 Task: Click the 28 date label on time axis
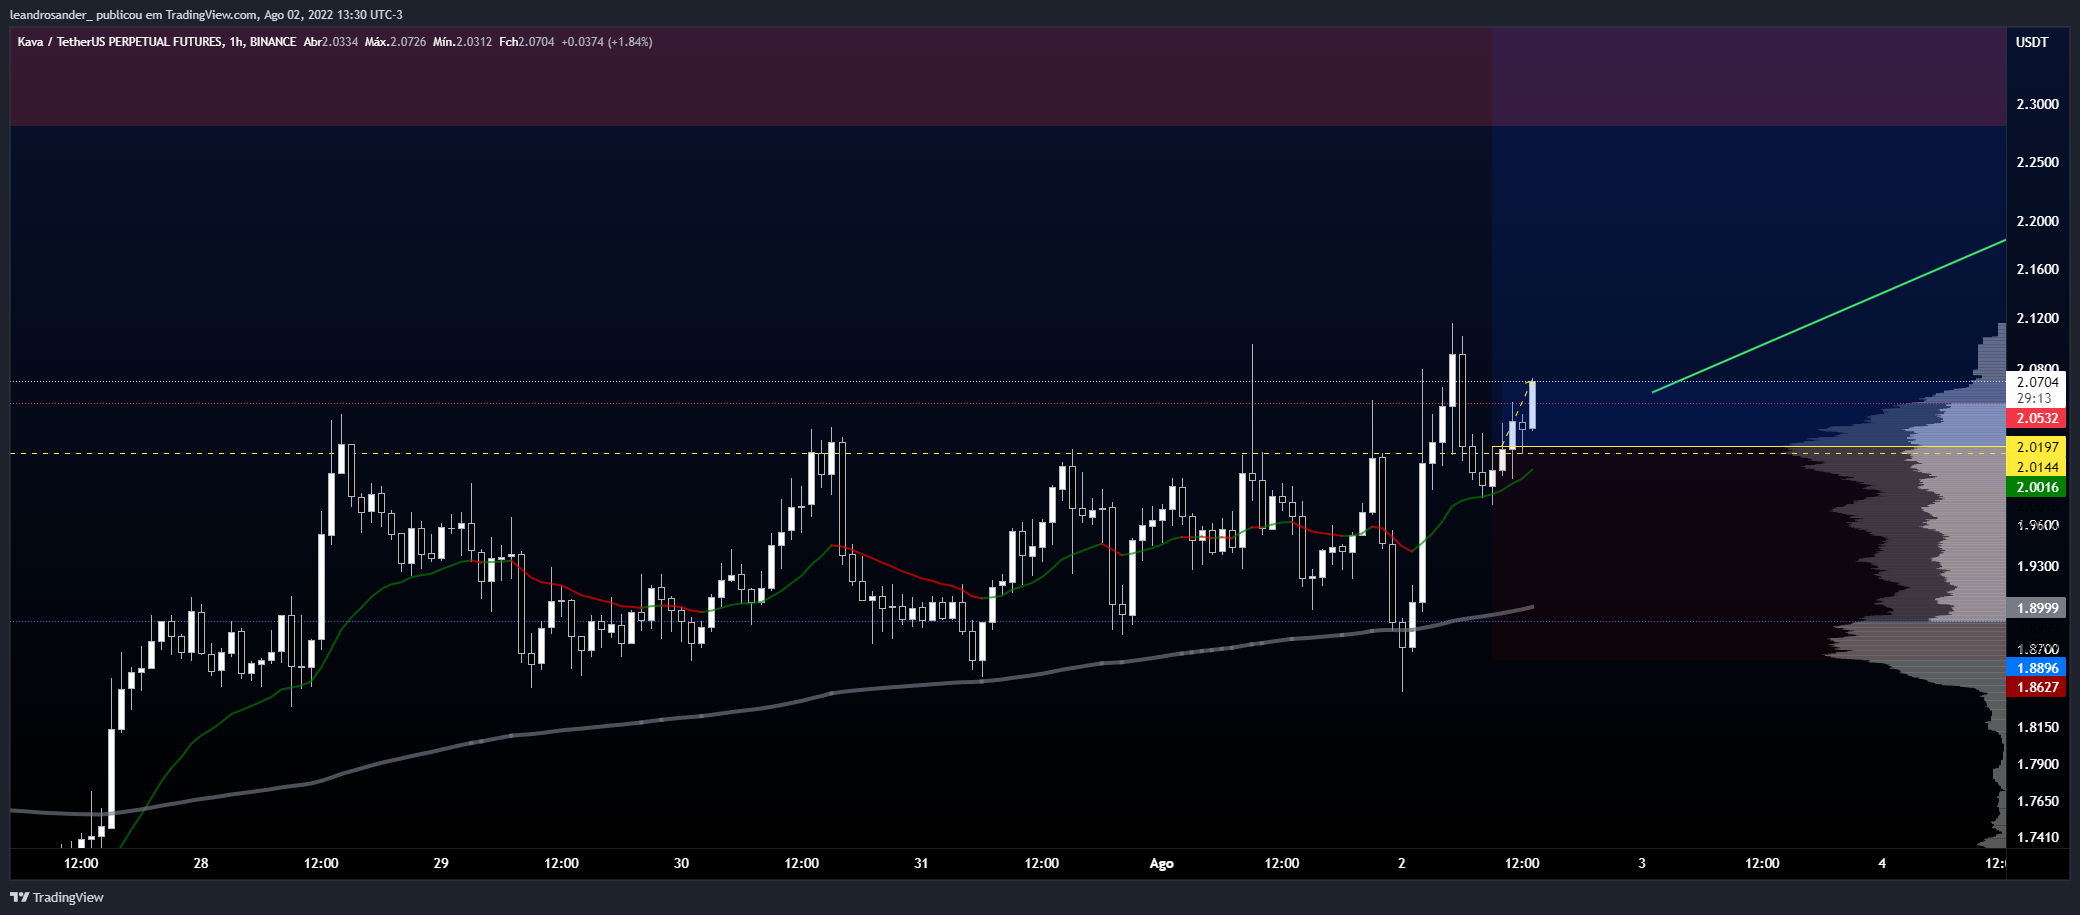(201, 863)
